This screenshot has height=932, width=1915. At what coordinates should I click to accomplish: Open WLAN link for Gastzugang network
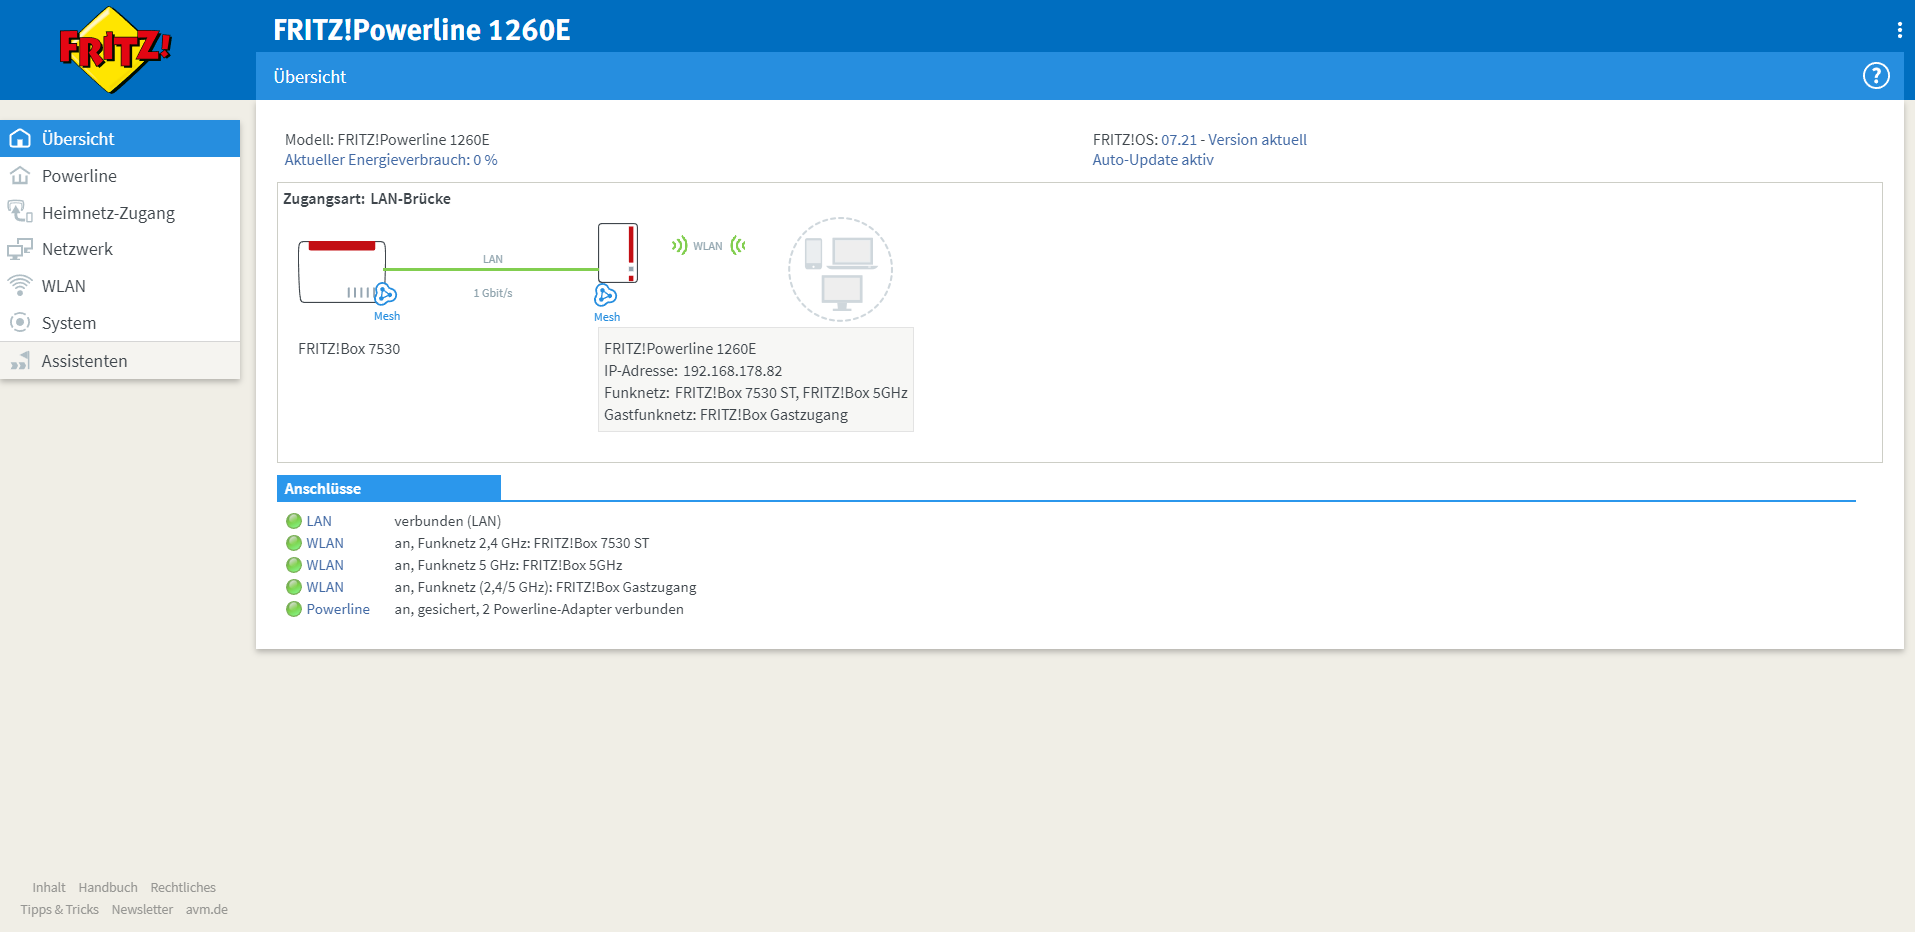pos(325,587)
